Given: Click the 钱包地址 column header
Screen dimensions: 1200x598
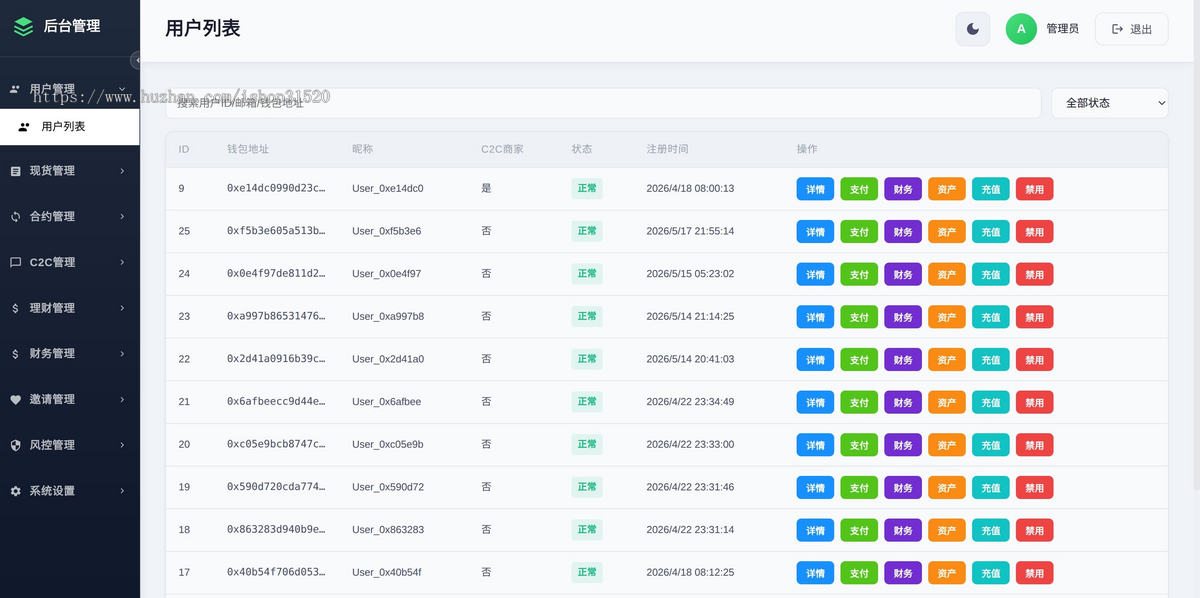Looking at the screenshot, I should coord(248,149).
